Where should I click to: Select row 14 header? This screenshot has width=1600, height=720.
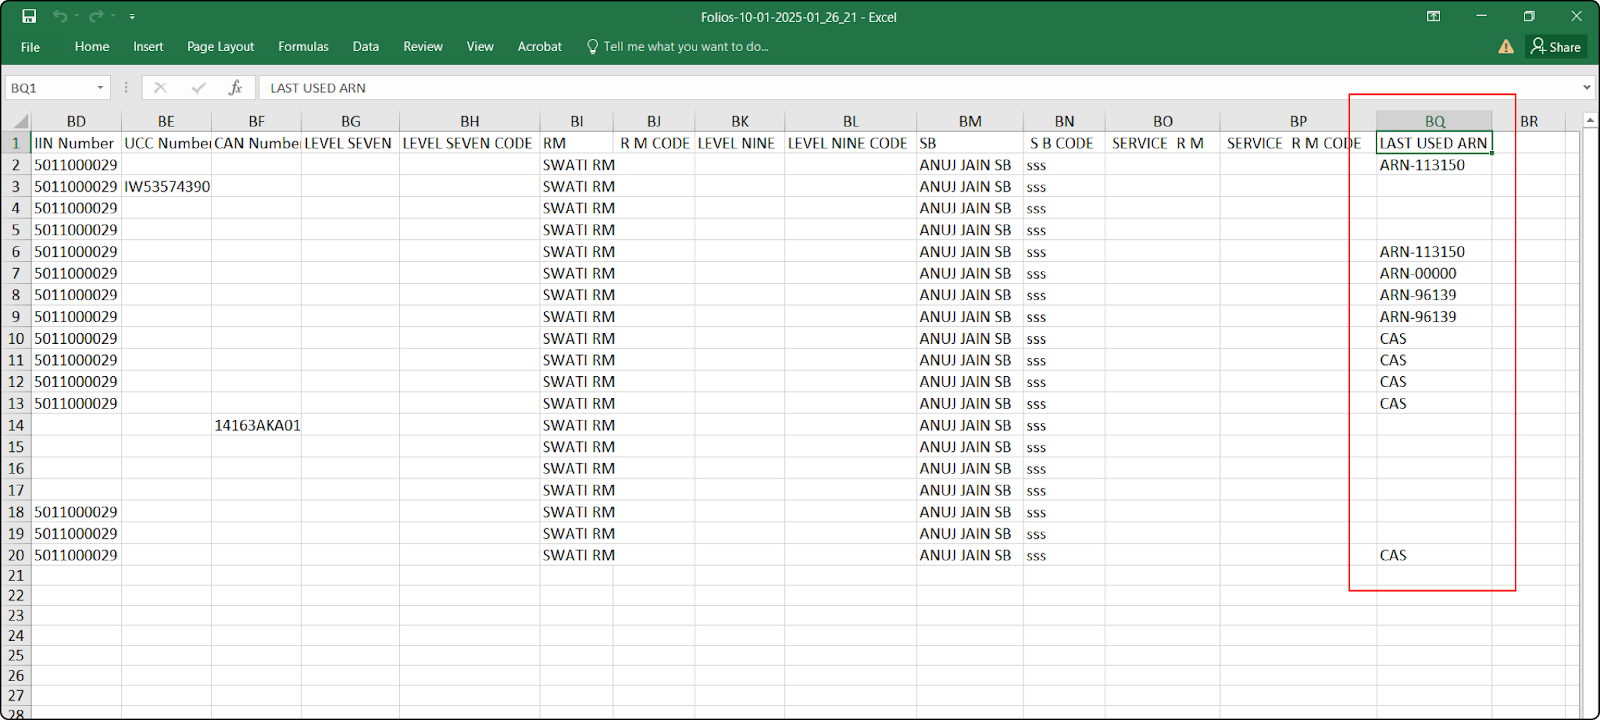click(x=16, y=425)
